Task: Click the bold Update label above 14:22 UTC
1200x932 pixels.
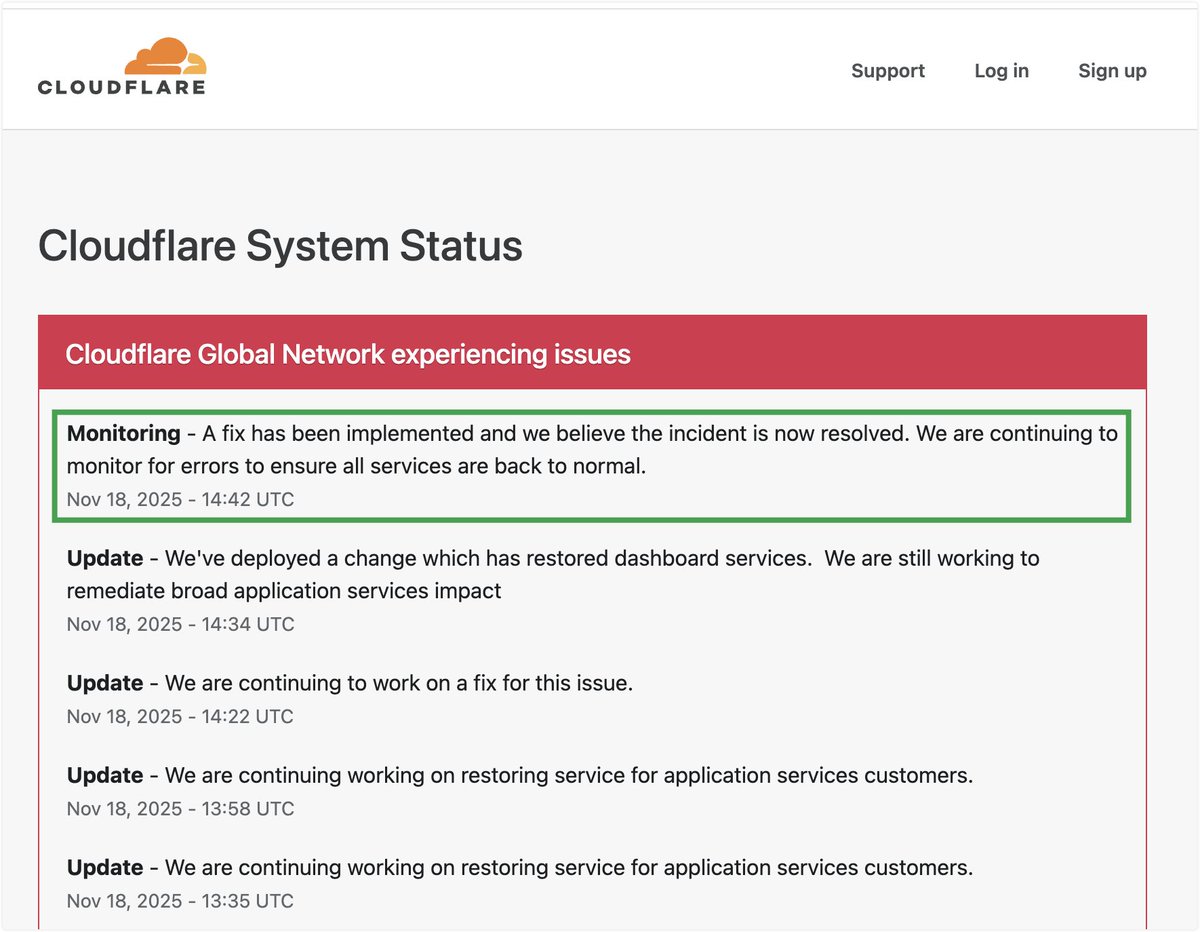Action: click(x=105, y=683)
